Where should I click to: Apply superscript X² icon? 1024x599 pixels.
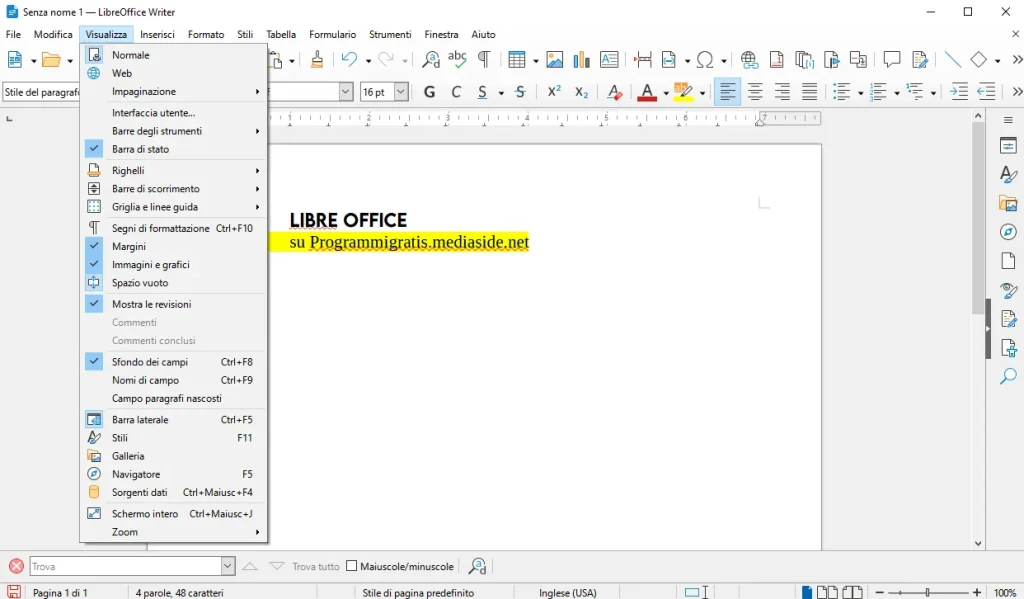[554, 92]
